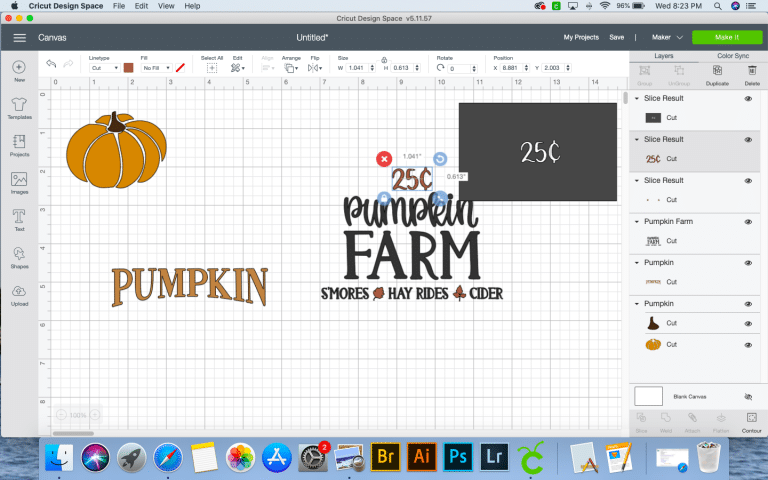Image resolution: width=768 pixels, height=480 pixels.
Task: Hide the first Pumpkin layer group
Action: (x=748, y=263)
